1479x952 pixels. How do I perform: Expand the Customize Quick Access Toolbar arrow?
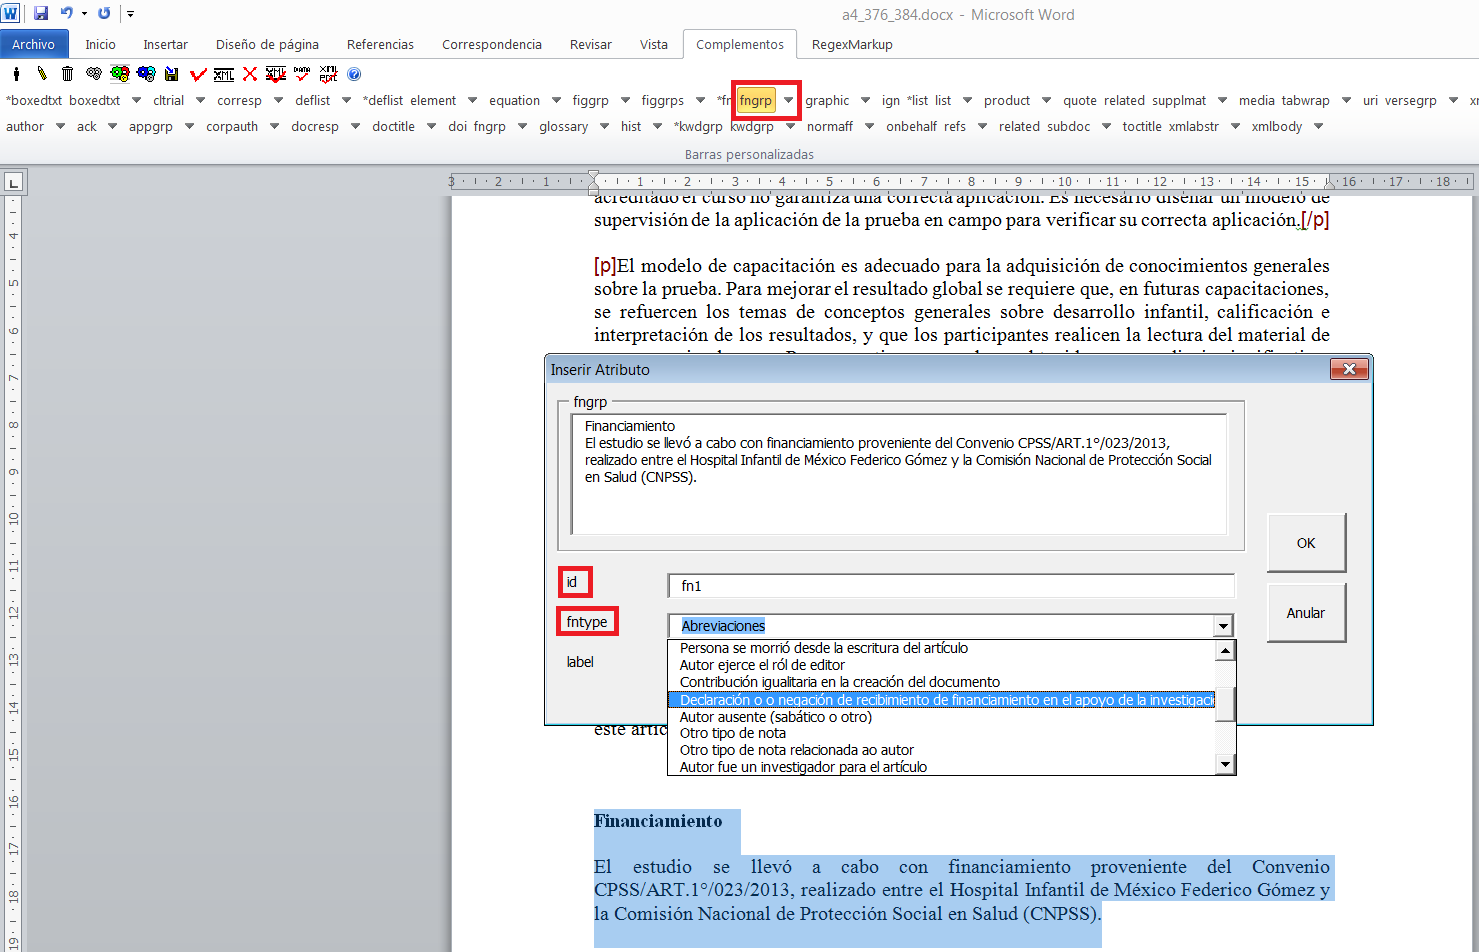point(130,14)
